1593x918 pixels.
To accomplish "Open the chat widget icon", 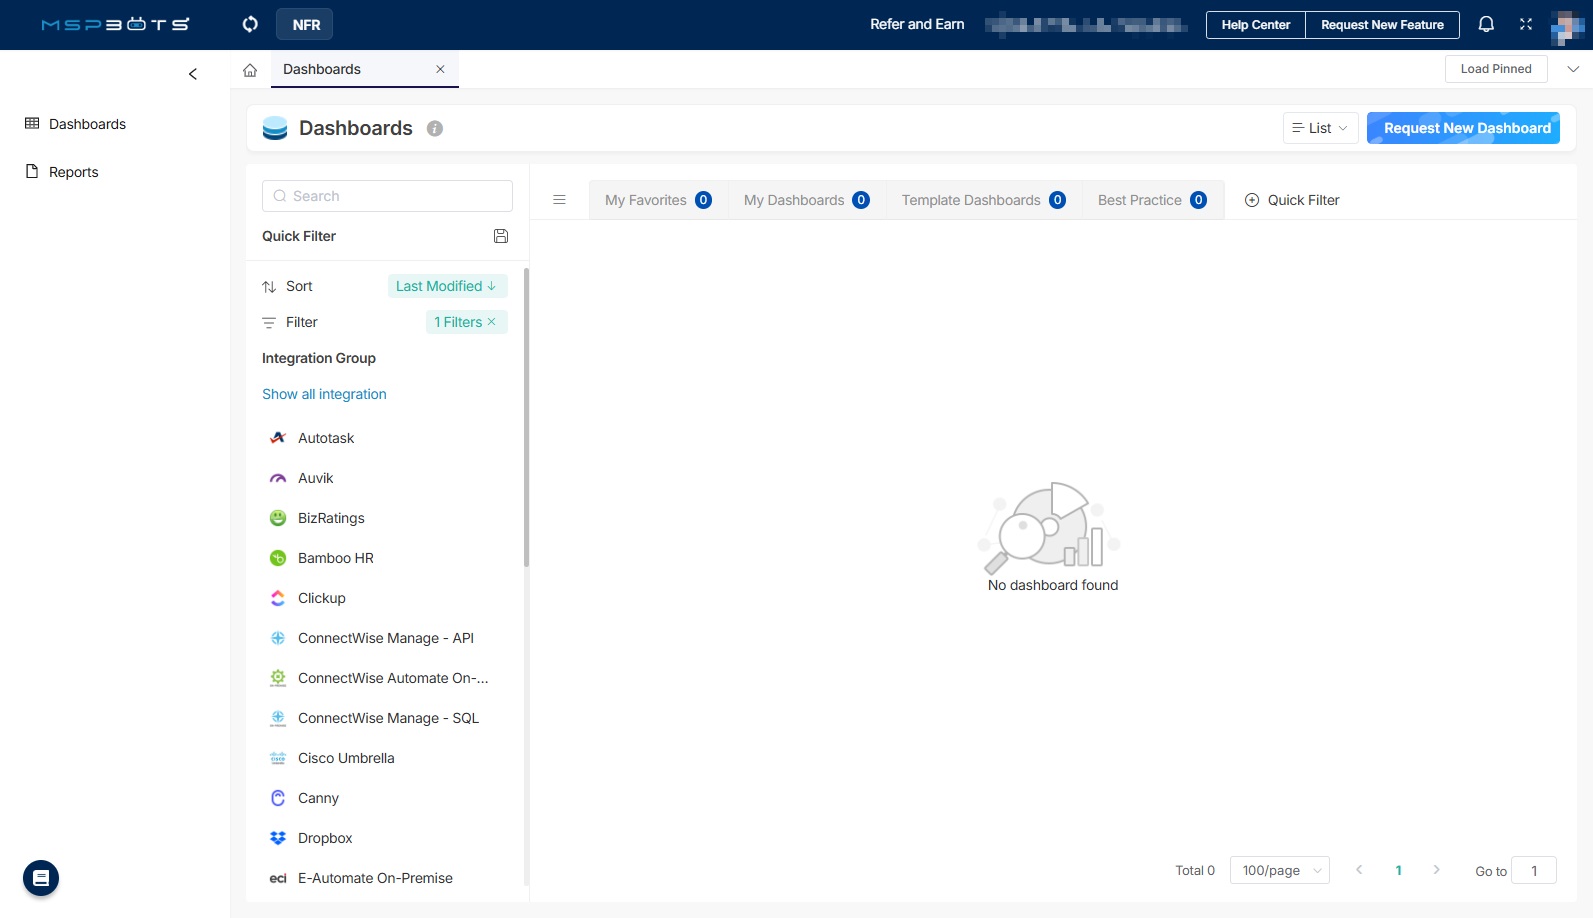I will [41, 878].
